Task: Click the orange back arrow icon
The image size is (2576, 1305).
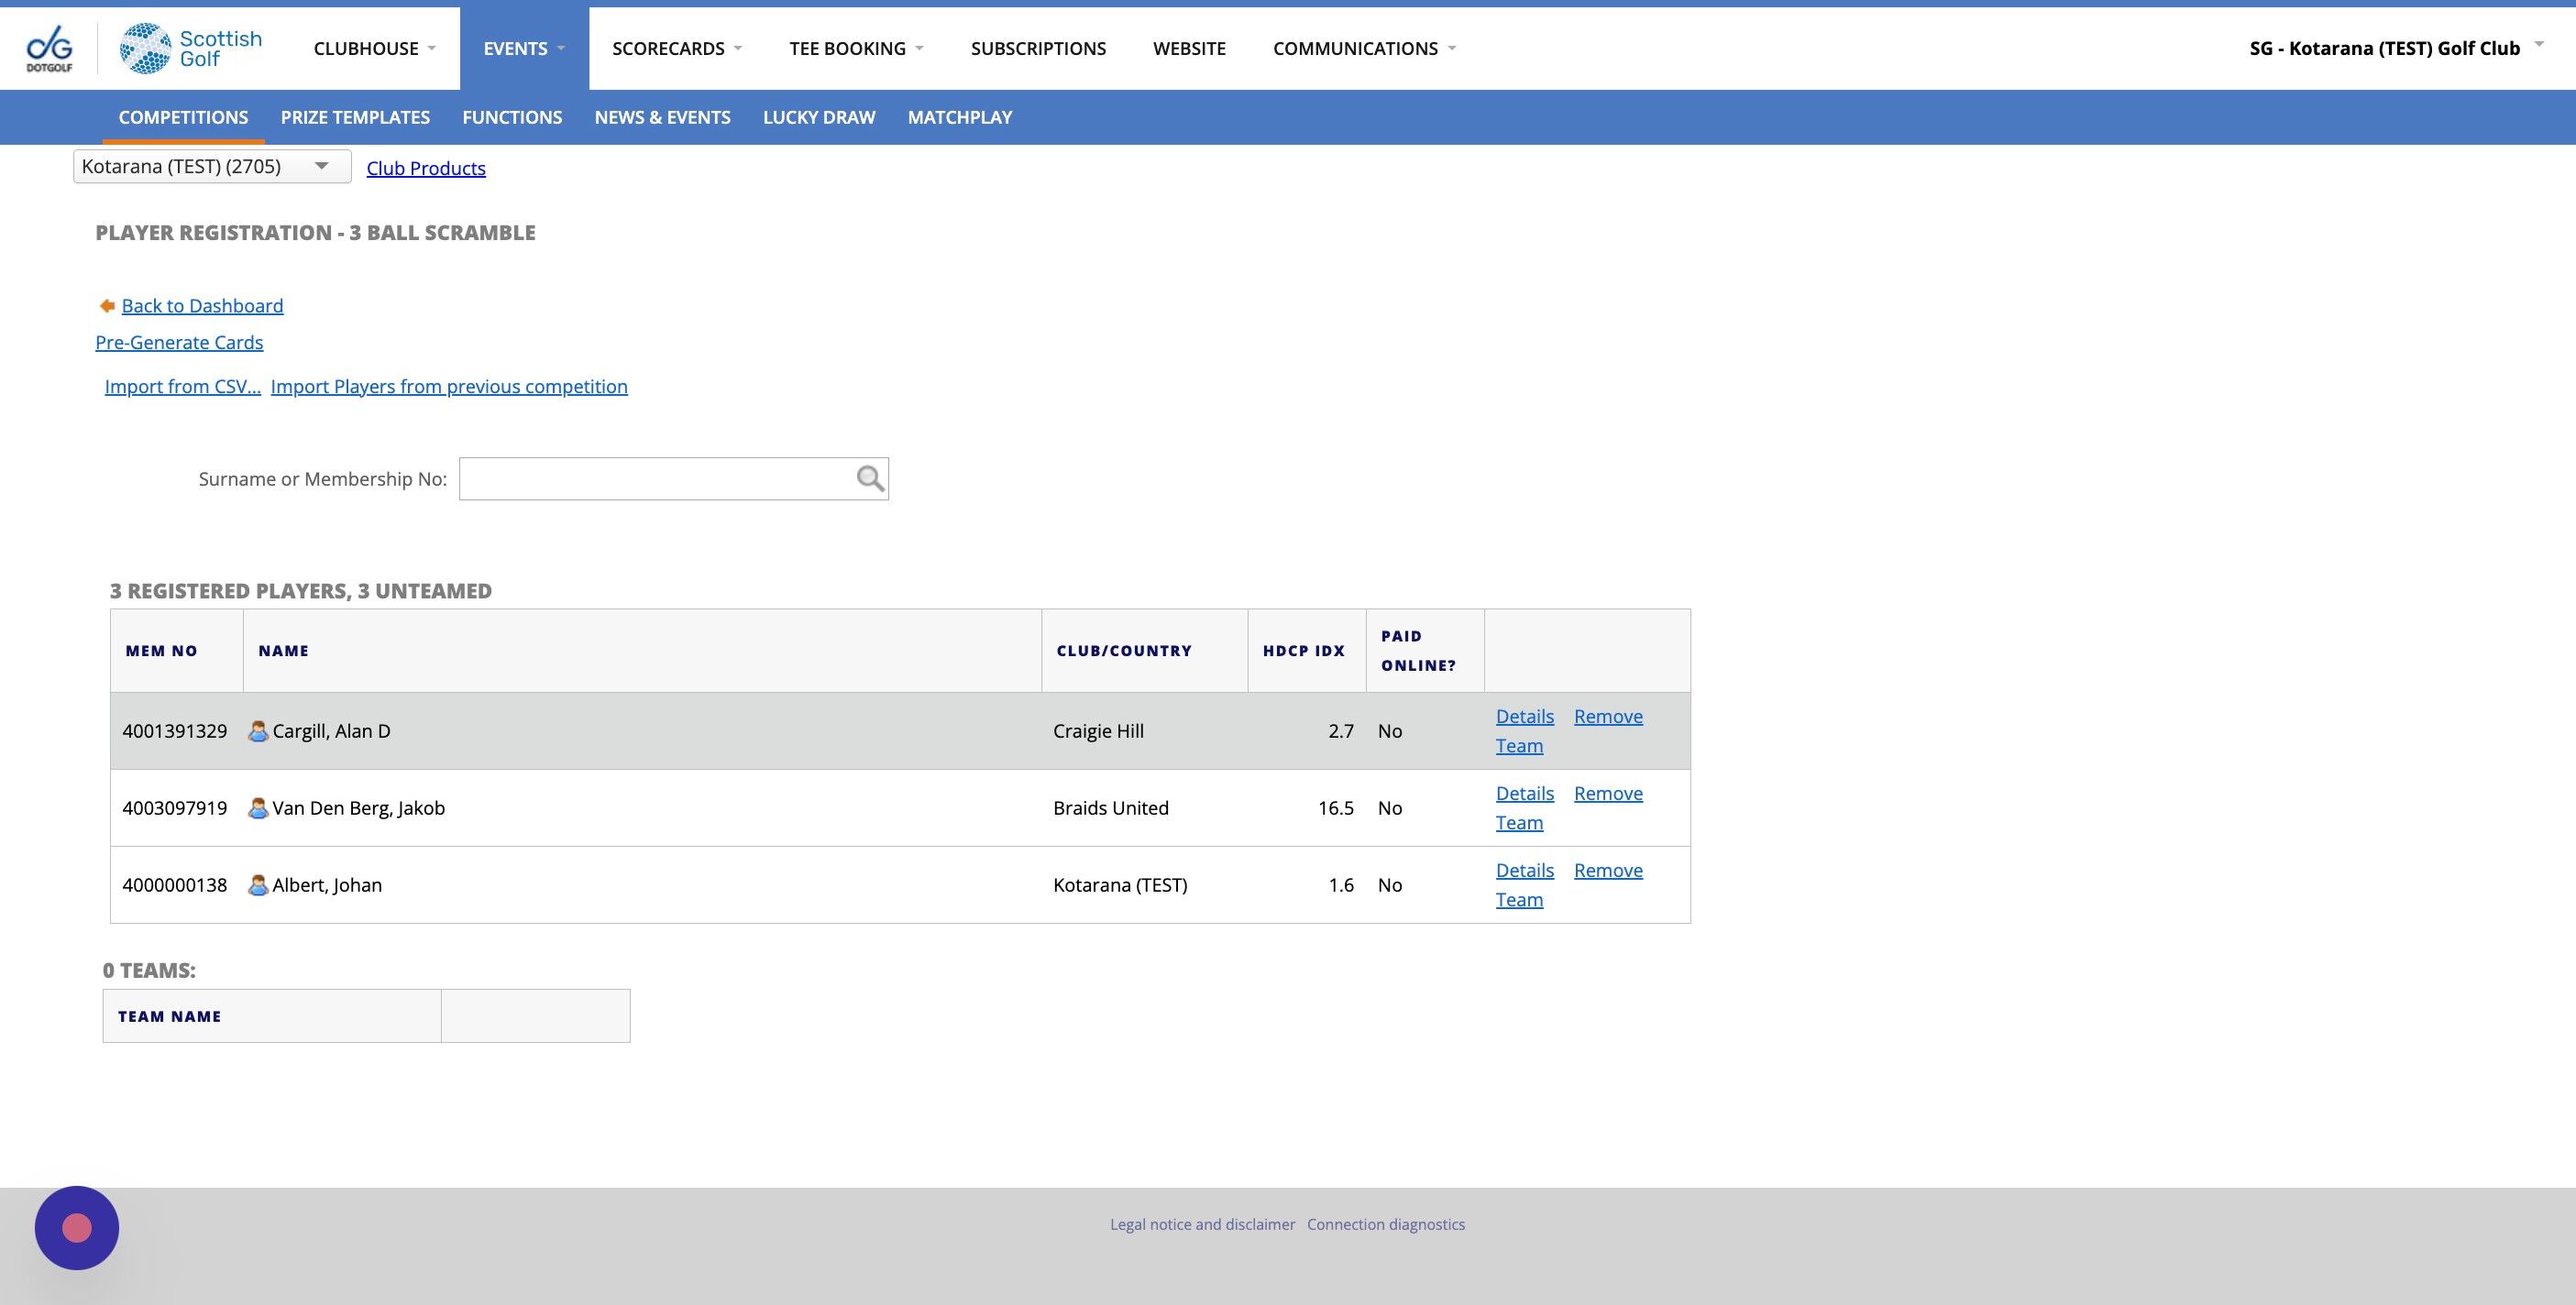Action: pos(107,306)
